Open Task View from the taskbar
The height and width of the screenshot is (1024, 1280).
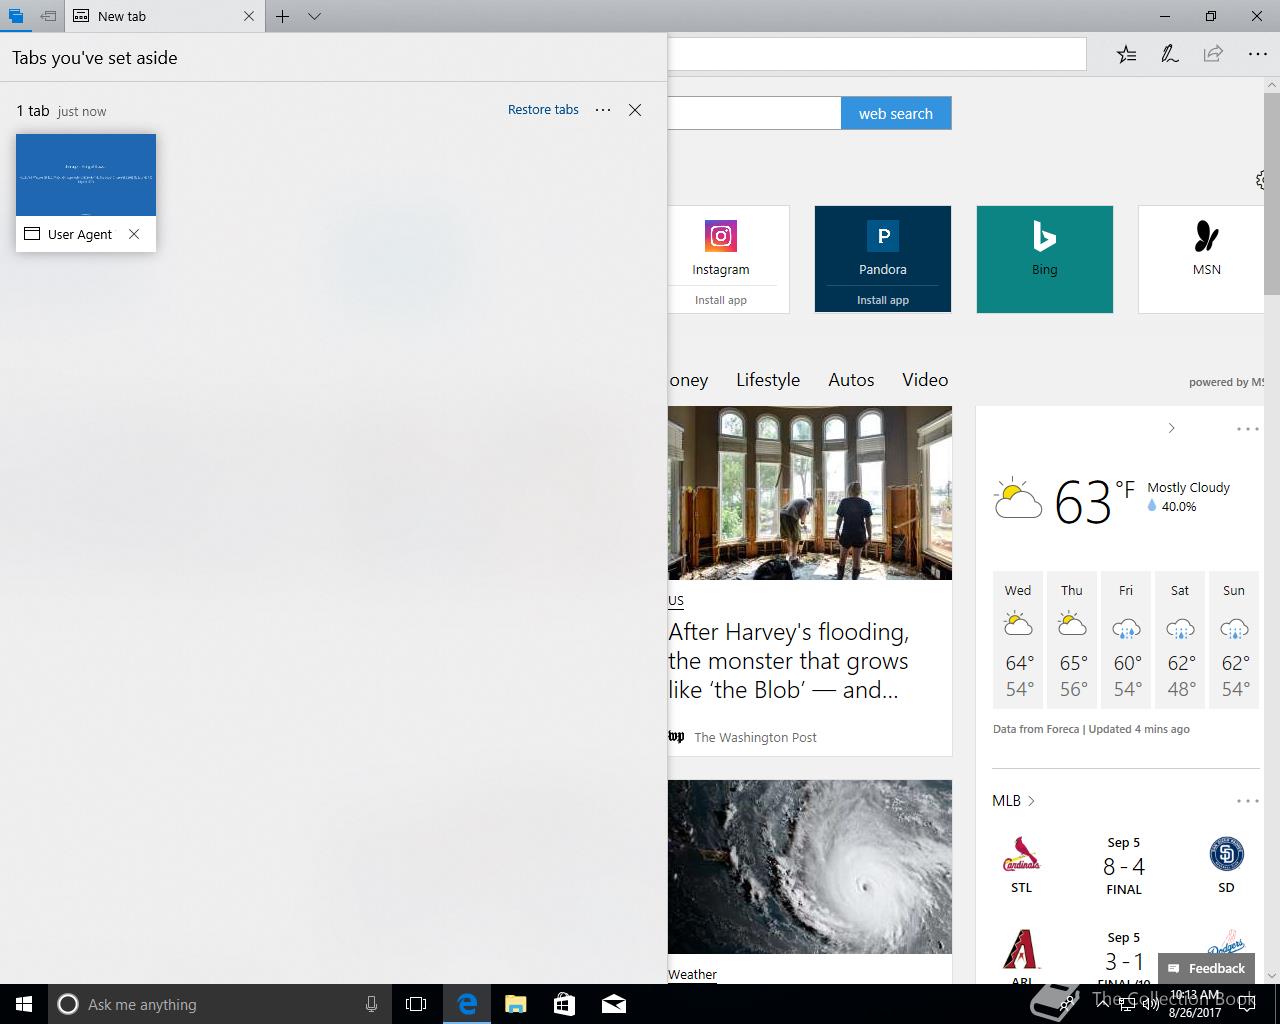click(x=416, y=1004)
